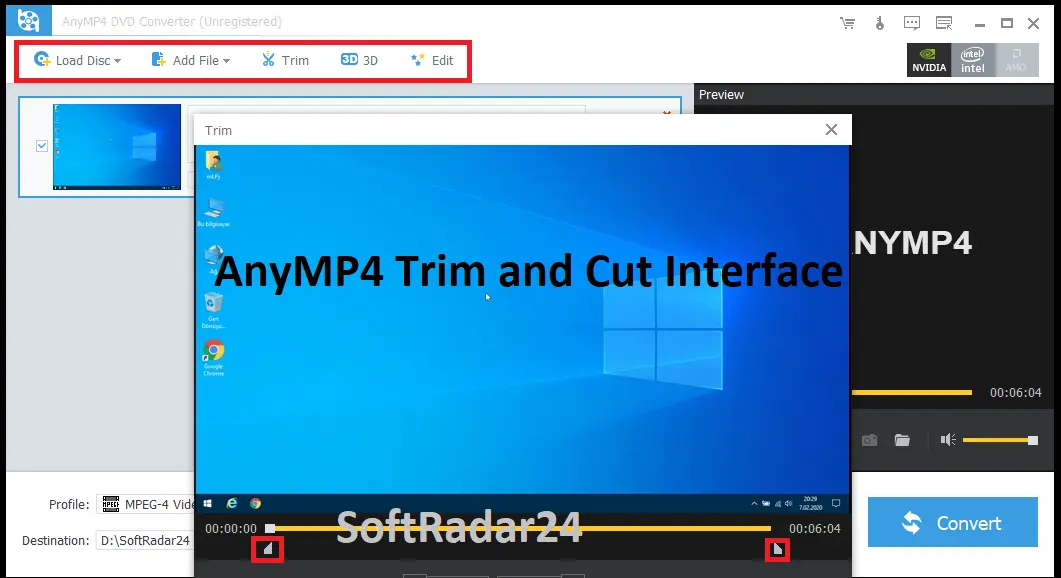1061x578 pixels.
Task: Click the register key icon
Action: [880, 23]
